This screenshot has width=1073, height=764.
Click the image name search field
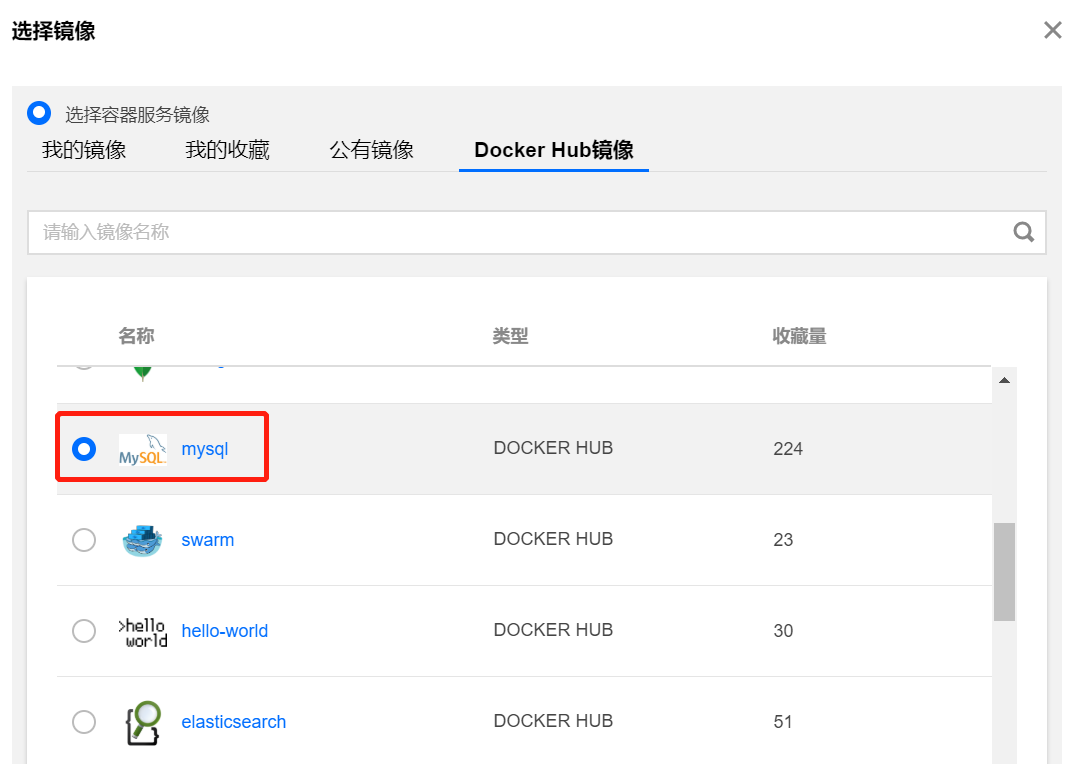click(536, 232)
